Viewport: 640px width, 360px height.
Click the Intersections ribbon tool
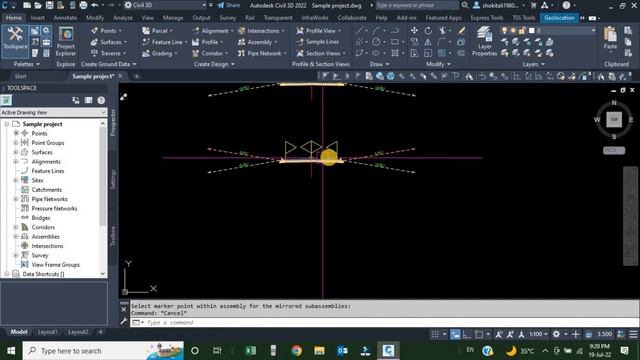pyautogui.click(x=261, y=31)
